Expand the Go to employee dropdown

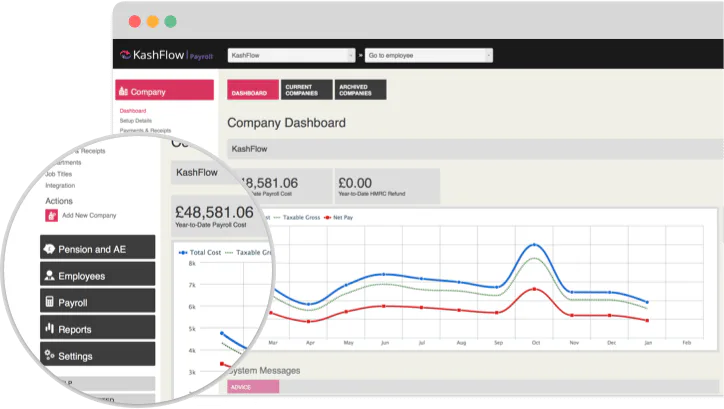(428, 55)
